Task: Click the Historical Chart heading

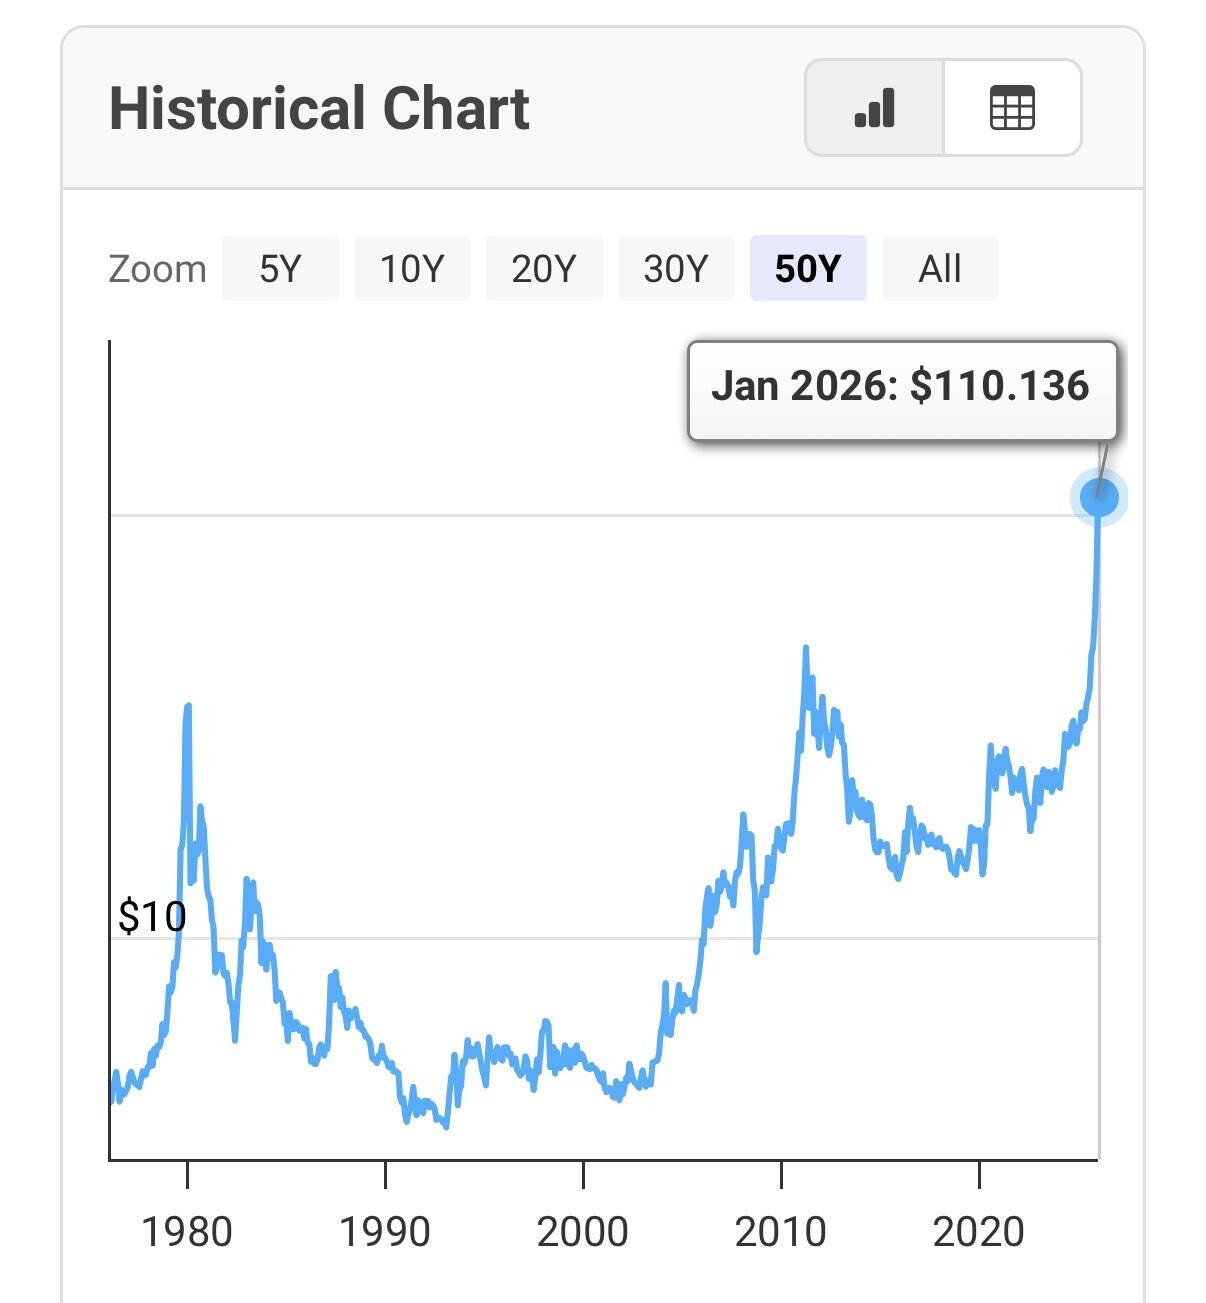Action: 319,108
